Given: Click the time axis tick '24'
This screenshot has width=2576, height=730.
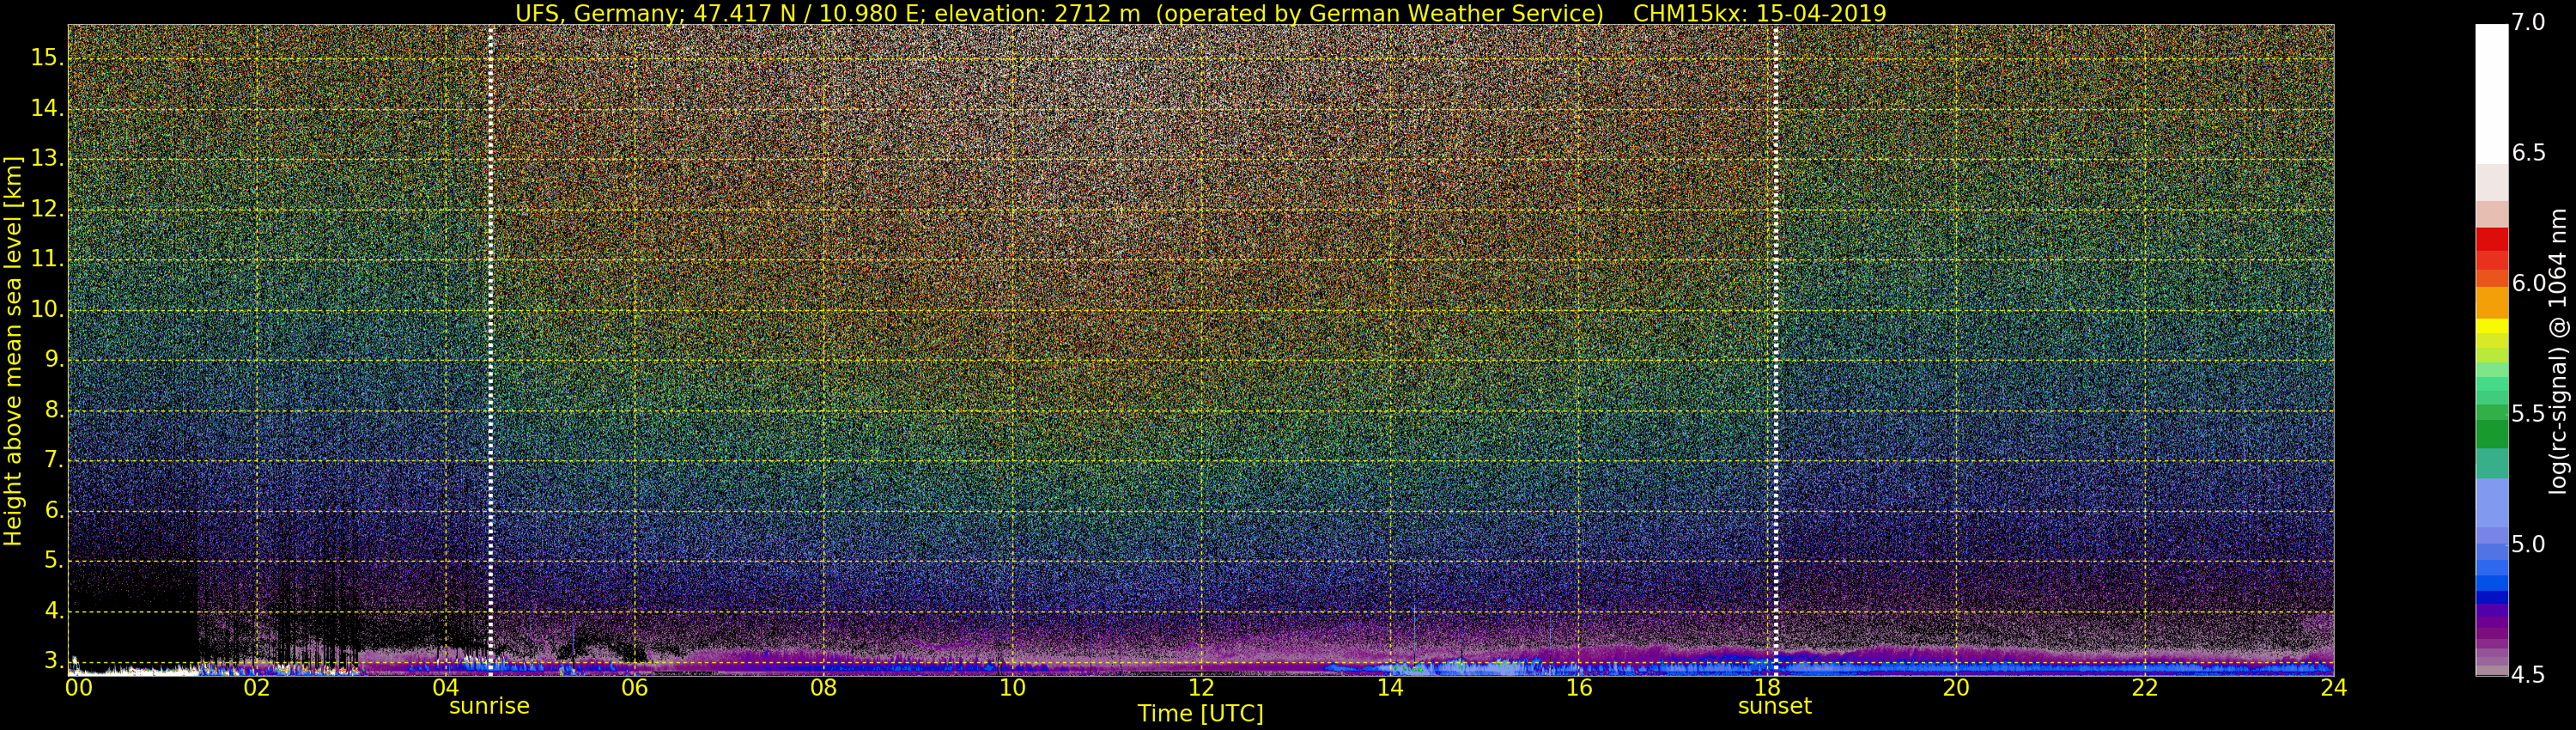Looking at the screenshot, I should point(2333,688).
